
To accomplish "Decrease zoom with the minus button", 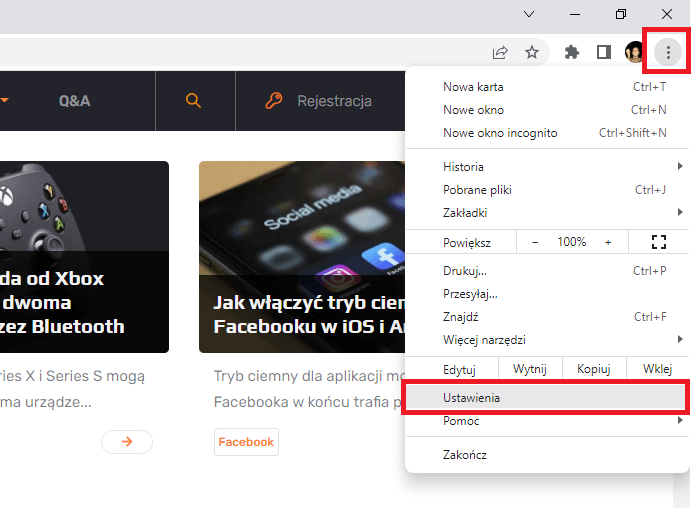I will click(x=535, y=242).
